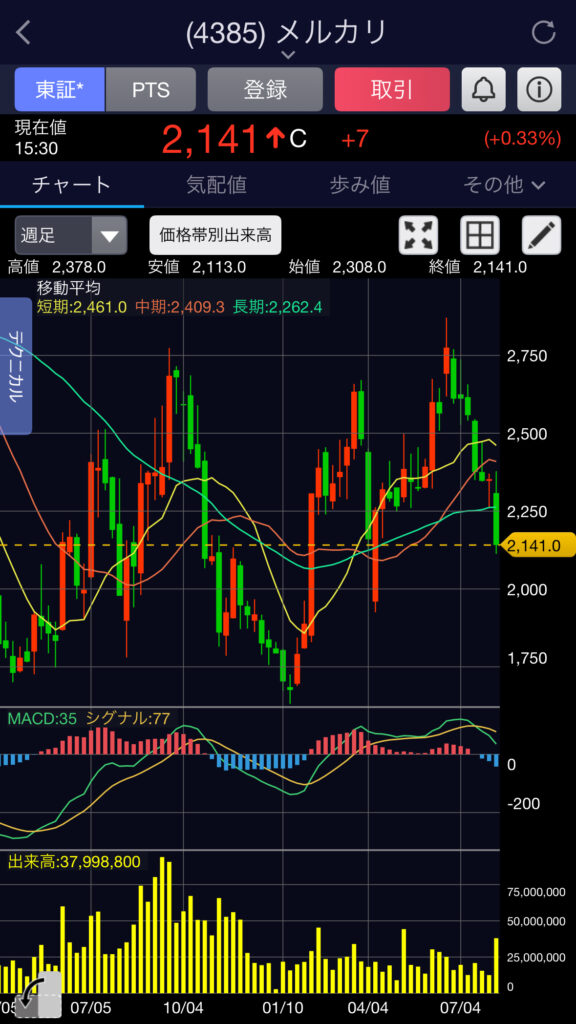Tap the 07/05 date axis label
576x1024 pixels.
(90, 1007)
